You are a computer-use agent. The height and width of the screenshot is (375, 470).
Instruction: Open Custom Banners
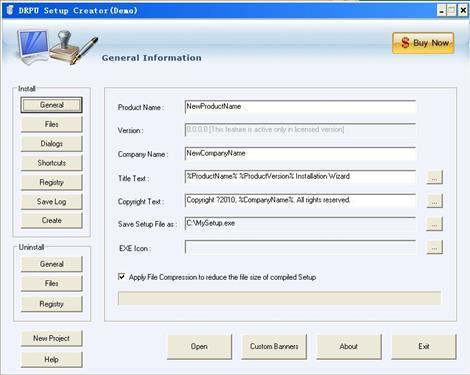[274, 347]
